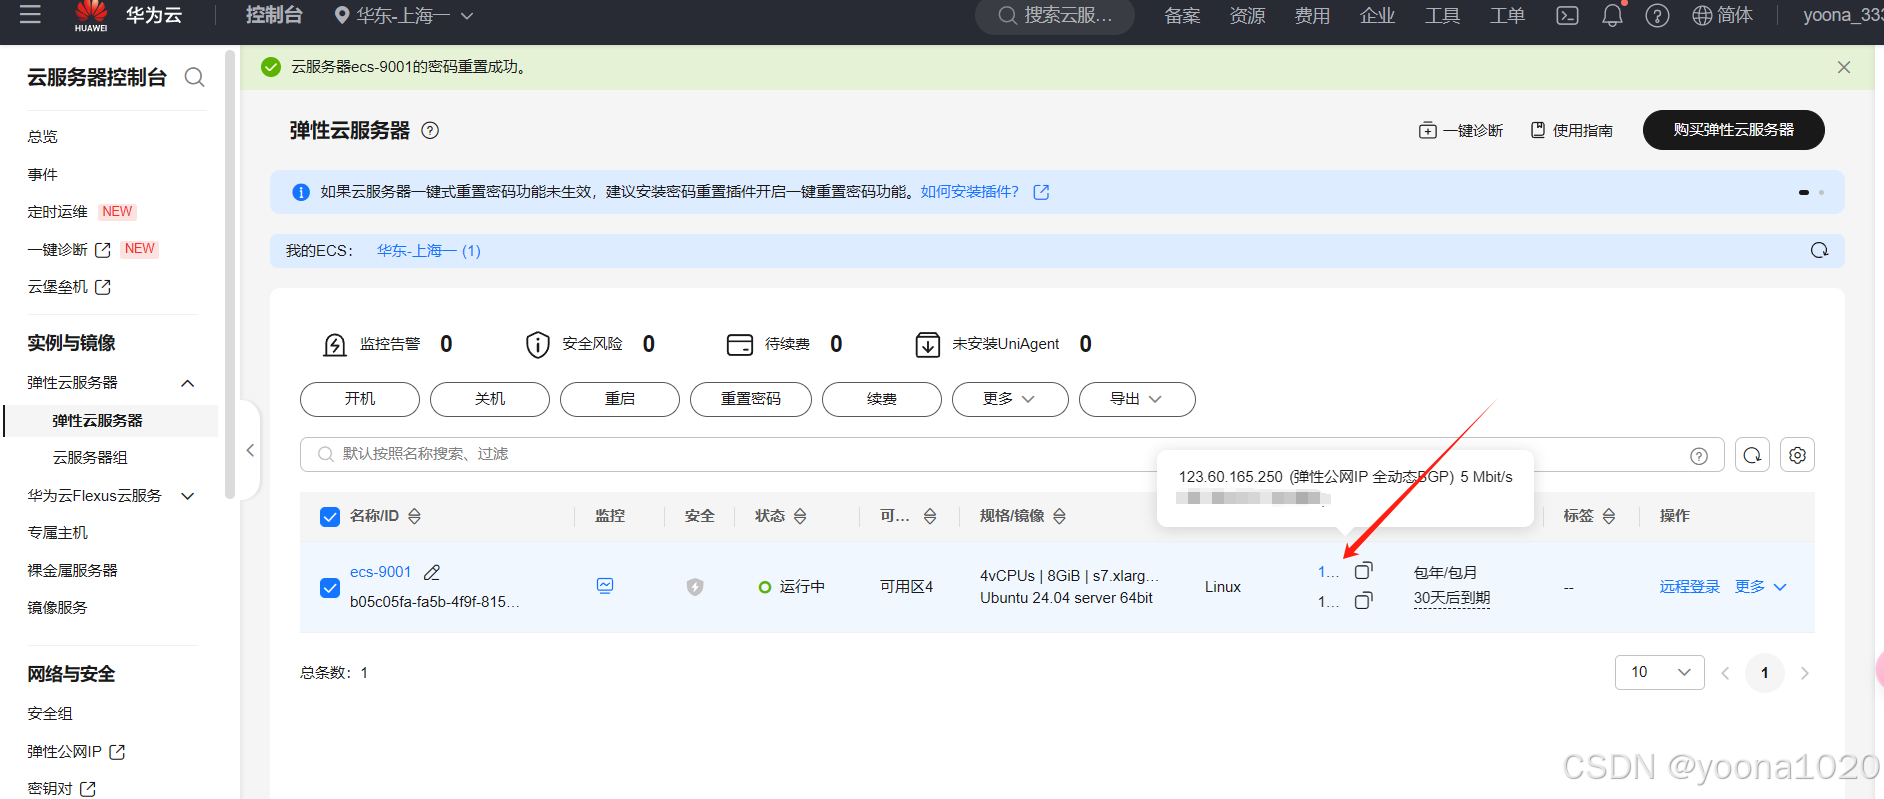Collapse the 弹性云服务器 sidebar group
This screenshot has width=1884, height=799.
[x=187, y=384]
